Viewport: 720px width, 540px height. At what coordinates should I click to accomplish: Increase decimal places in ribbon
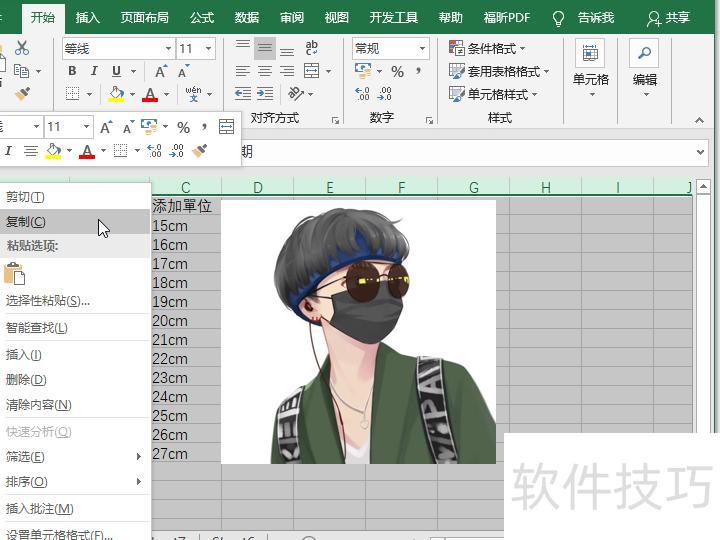coord(362,94)
